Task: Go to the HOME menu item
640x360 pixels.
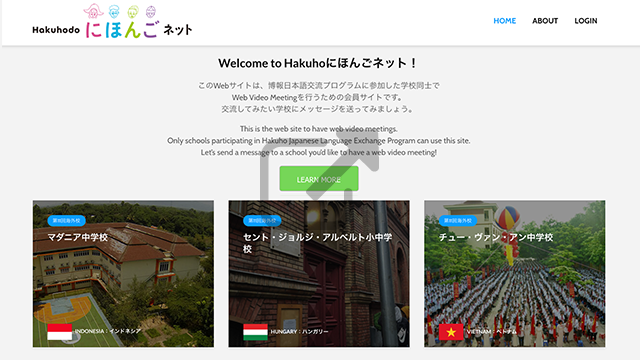Action: pos(504,21)
